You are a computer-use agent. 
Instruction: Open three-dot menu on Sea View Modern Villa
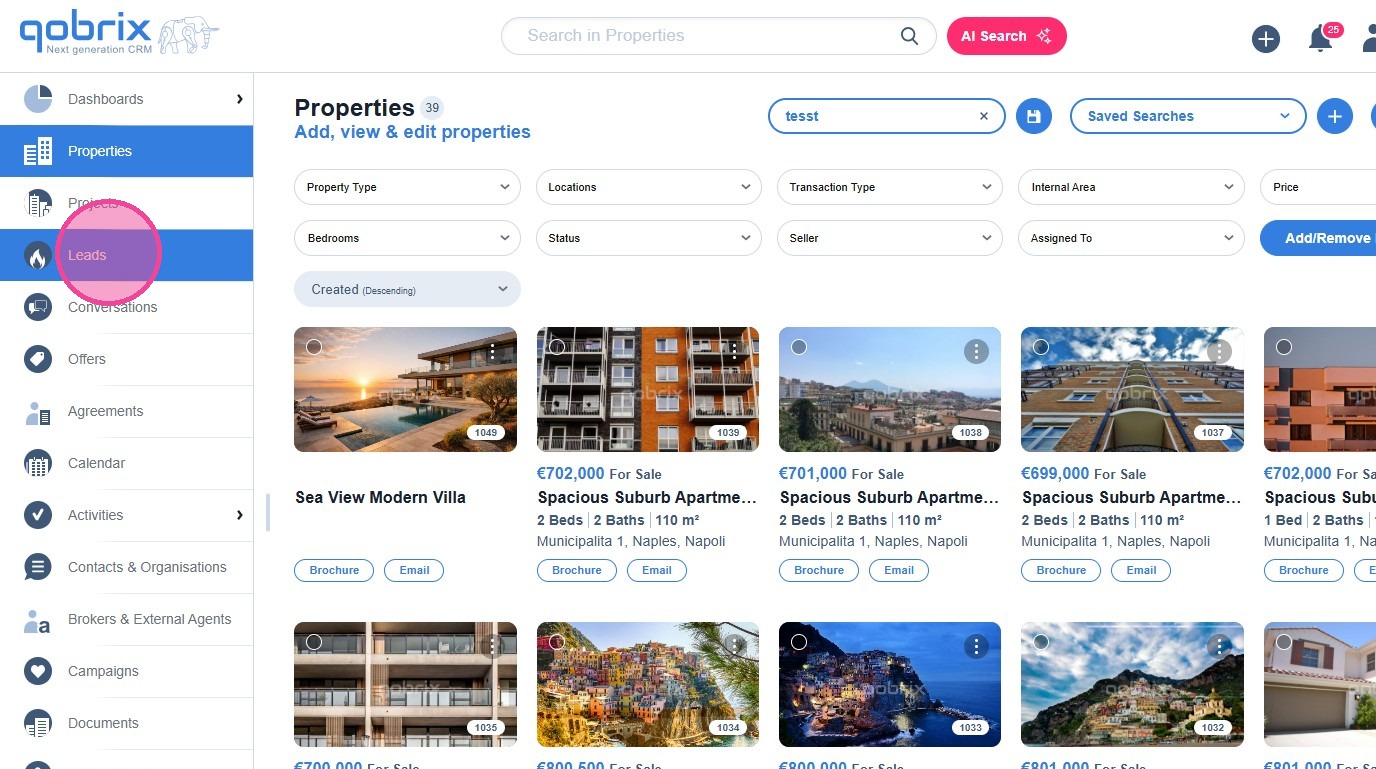point(493,352)
